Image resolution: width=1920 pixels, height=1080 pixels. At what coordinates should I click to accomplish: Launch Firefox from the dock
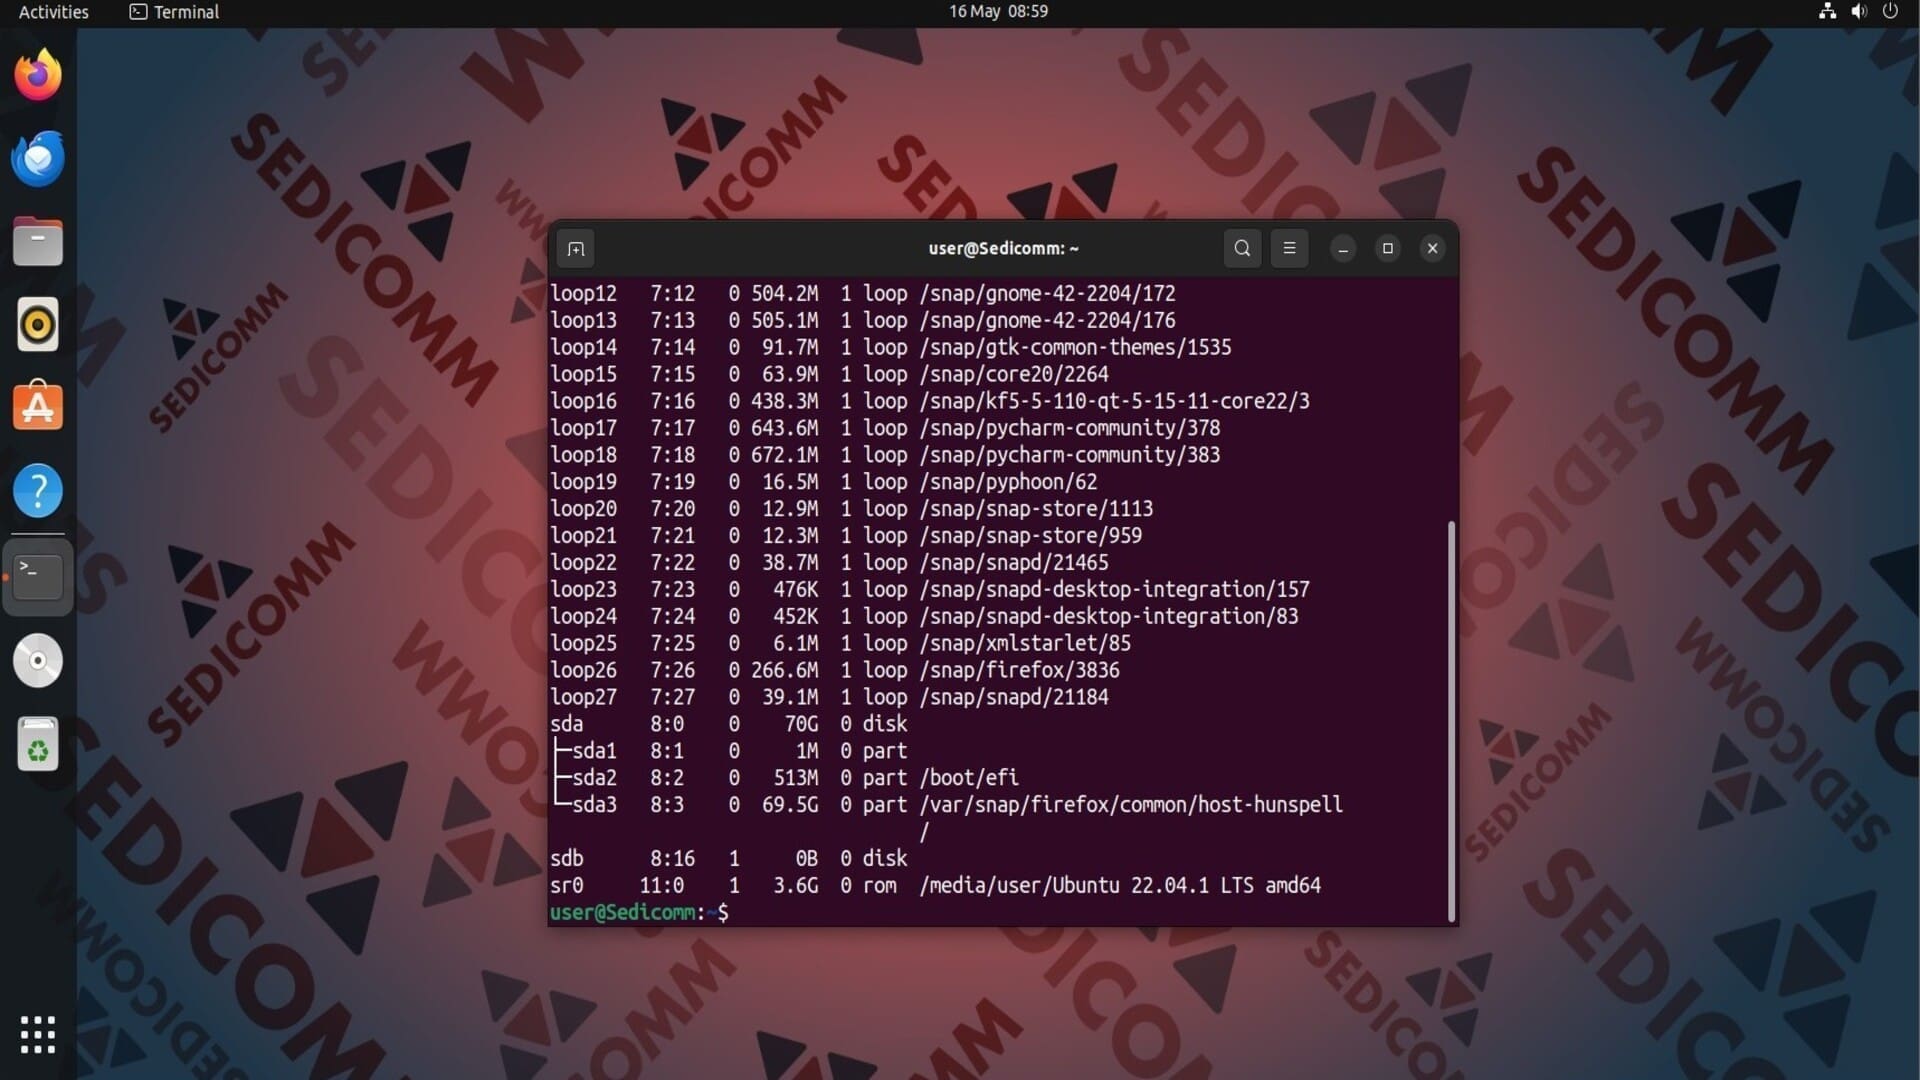(38, 75)
